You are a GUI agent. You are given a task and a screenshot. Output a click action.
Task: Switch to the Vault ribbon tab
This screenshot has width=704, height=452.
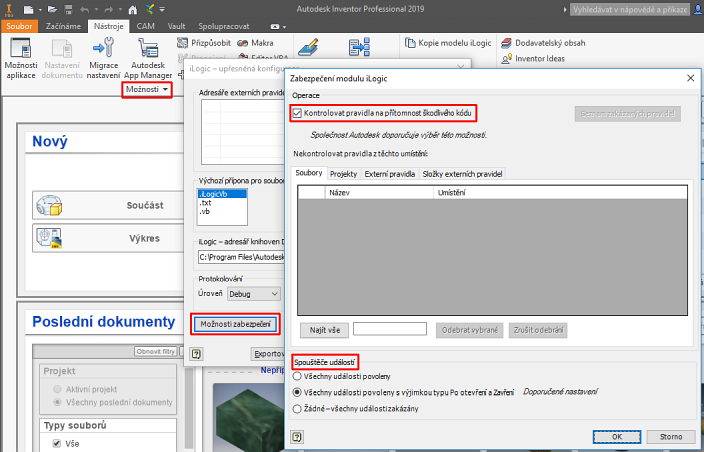[x=176, y=26]
